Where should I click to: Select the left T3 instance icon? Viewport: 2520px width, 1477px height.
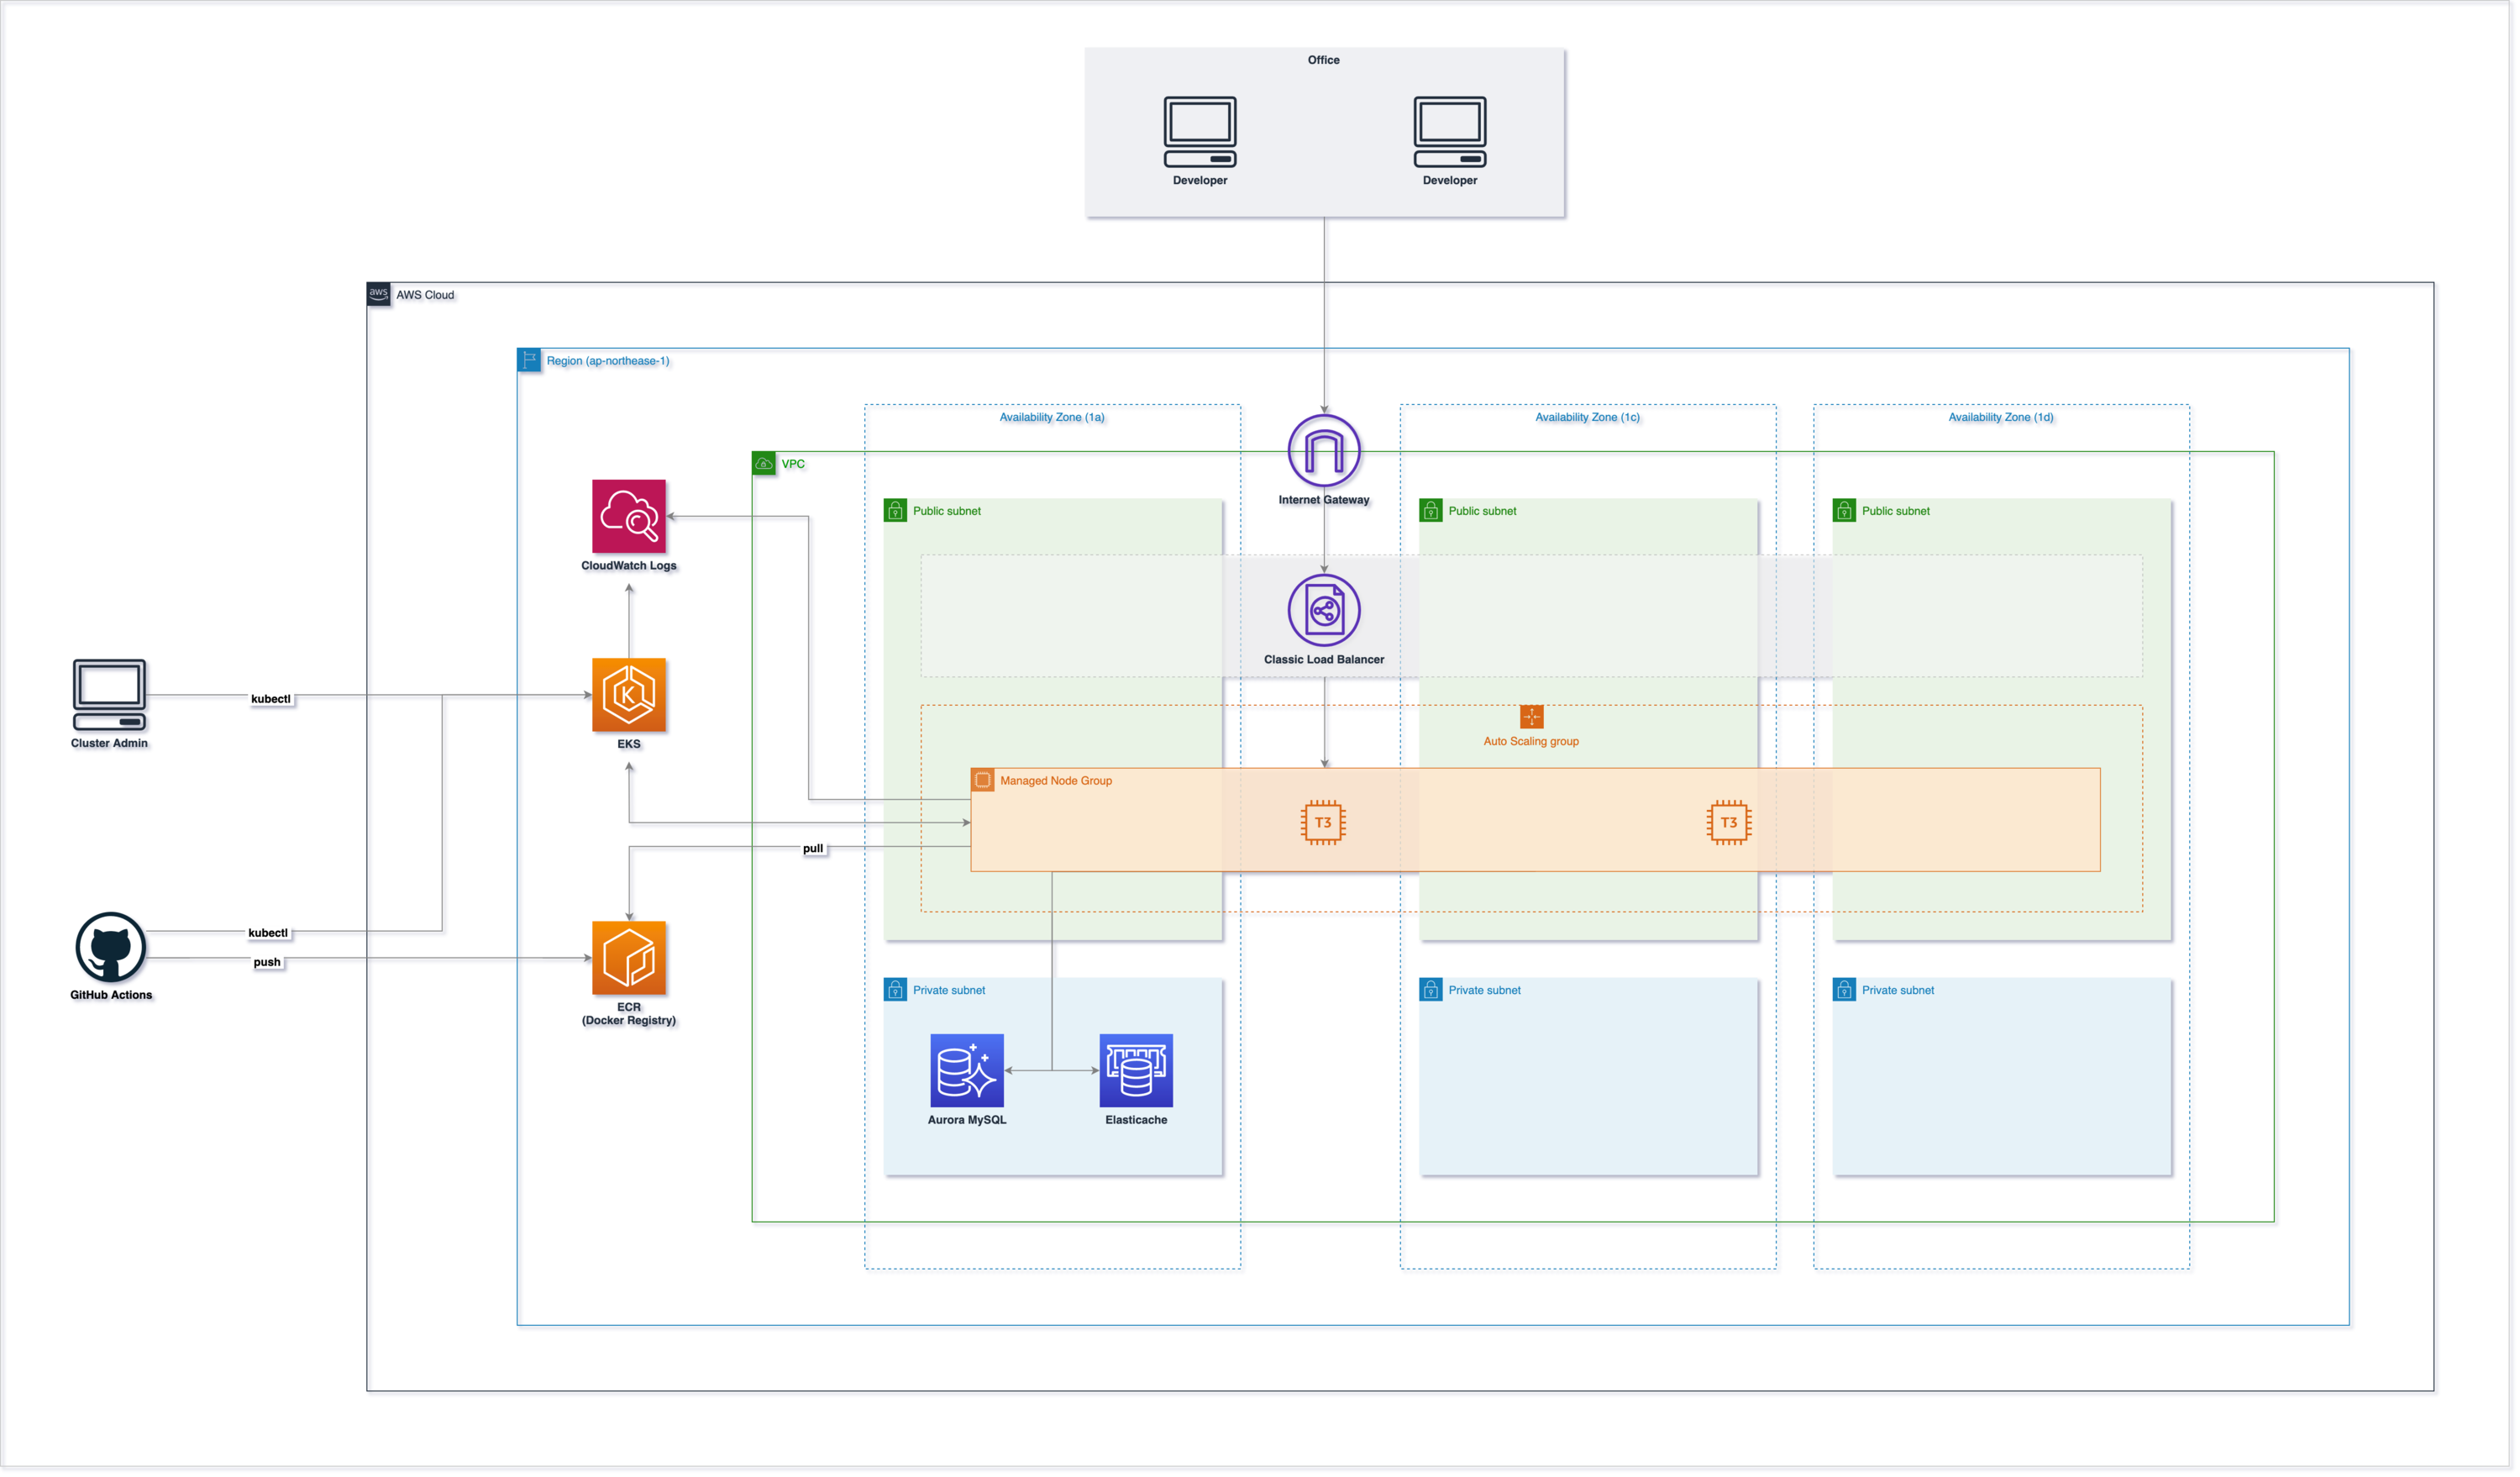click(x=1323, y=823)
